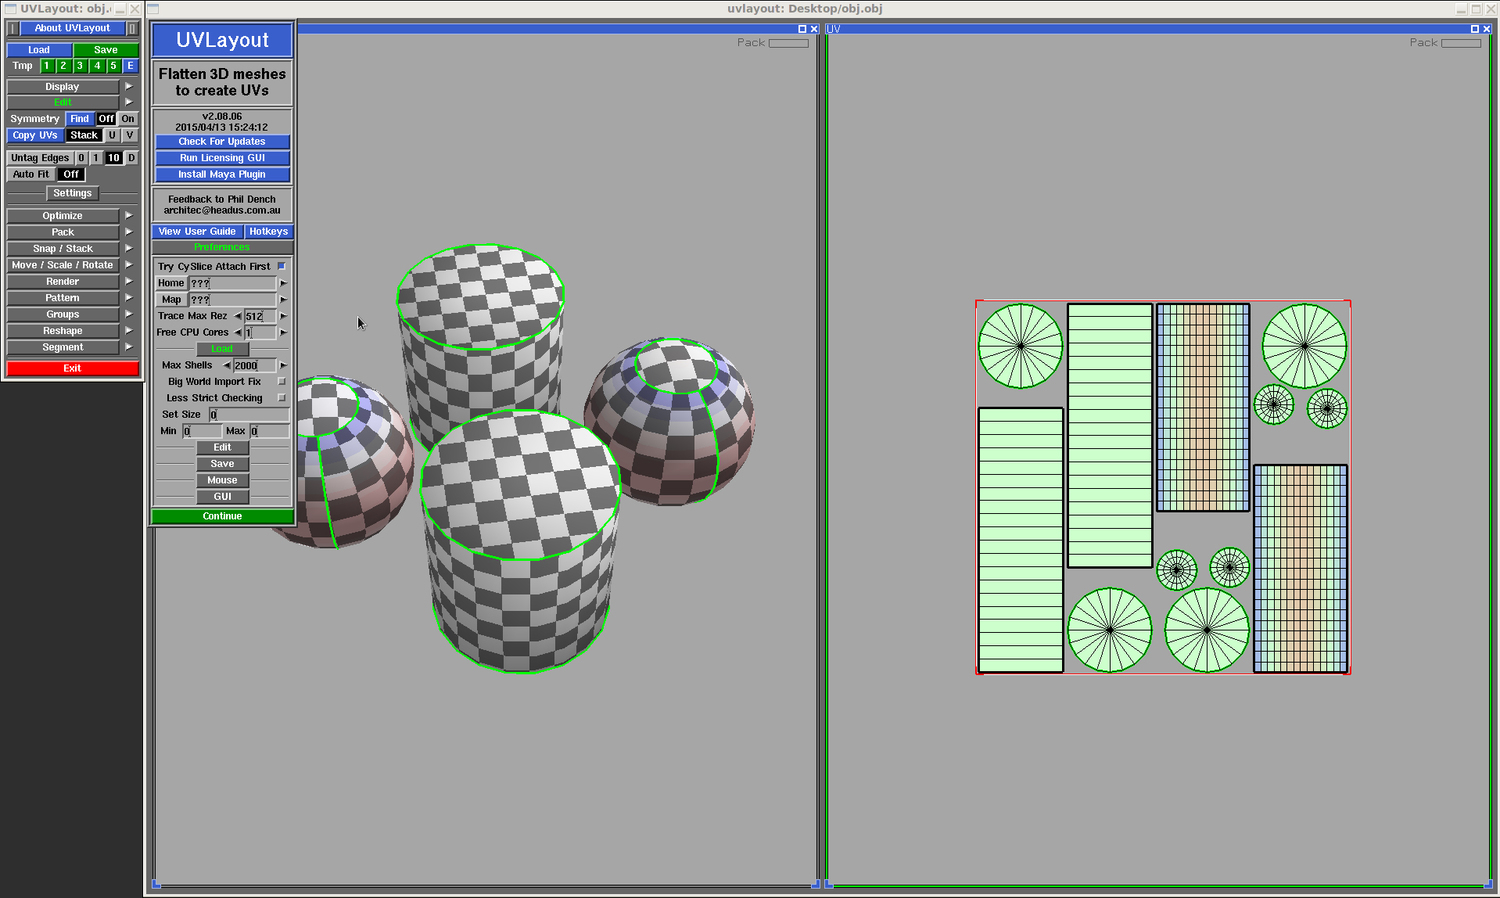The height and width of the screenshot is (898, 1500).
Task: Click the green Continue button
Action: point(222,516)
